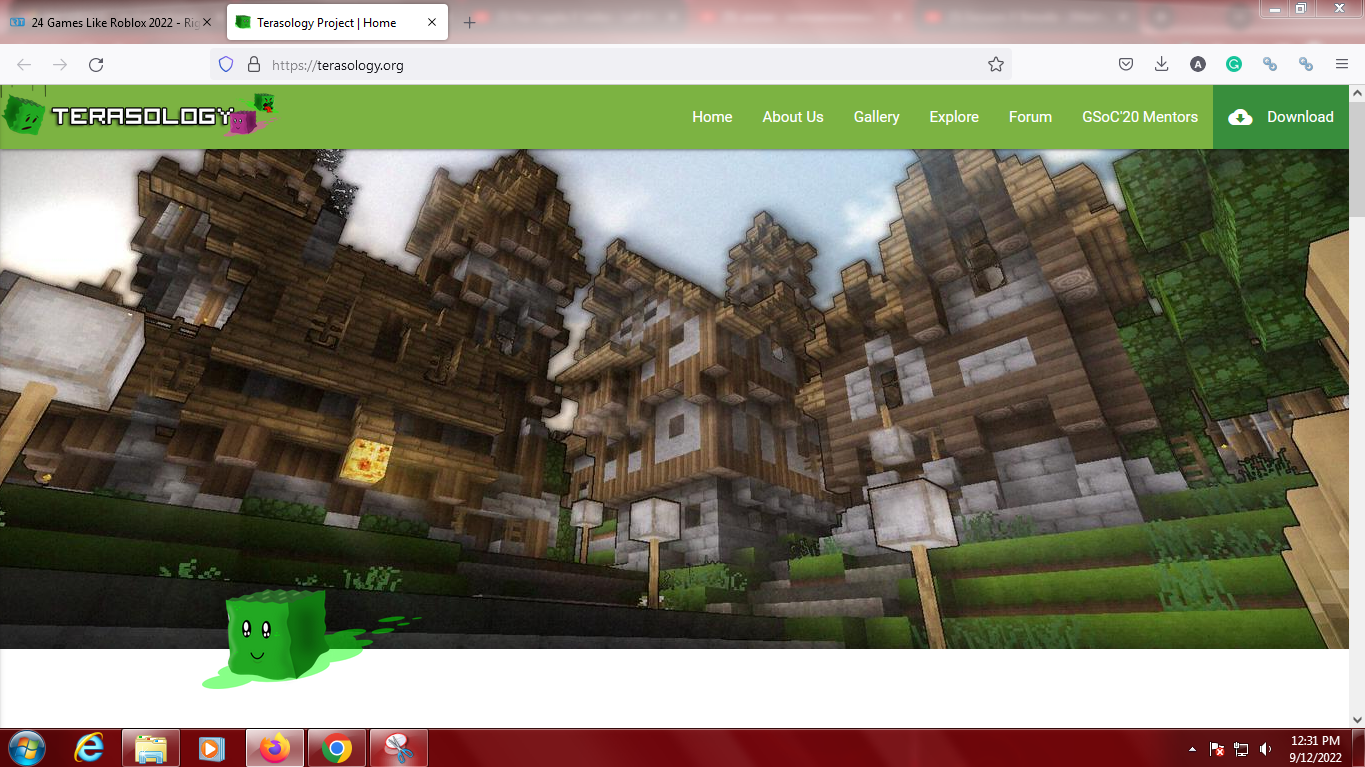Open Google Chrome from taskbar
The image size is (1365, 767).
coord(337,748)
